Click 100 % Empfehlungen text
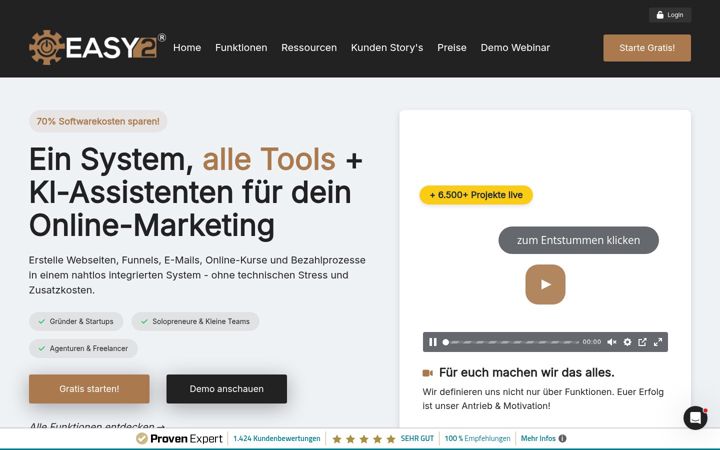The image size is (720, 450). pos(478,439)
